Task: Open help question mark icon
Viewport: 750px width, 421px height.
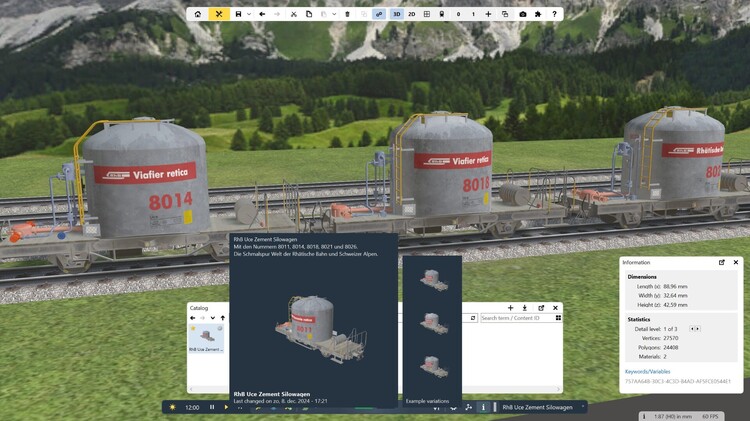Action: (x=554, y=14)
